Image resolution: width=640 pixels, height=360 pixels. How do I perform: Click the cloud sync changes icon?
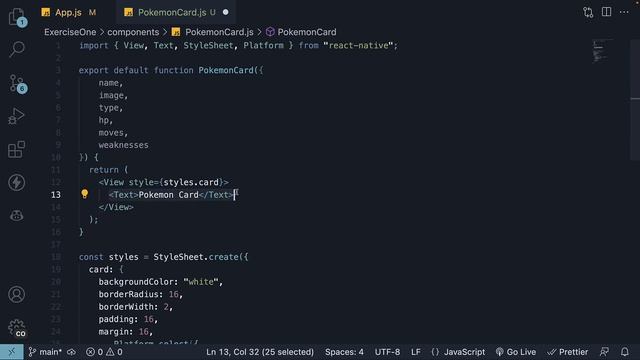(71, 352)
